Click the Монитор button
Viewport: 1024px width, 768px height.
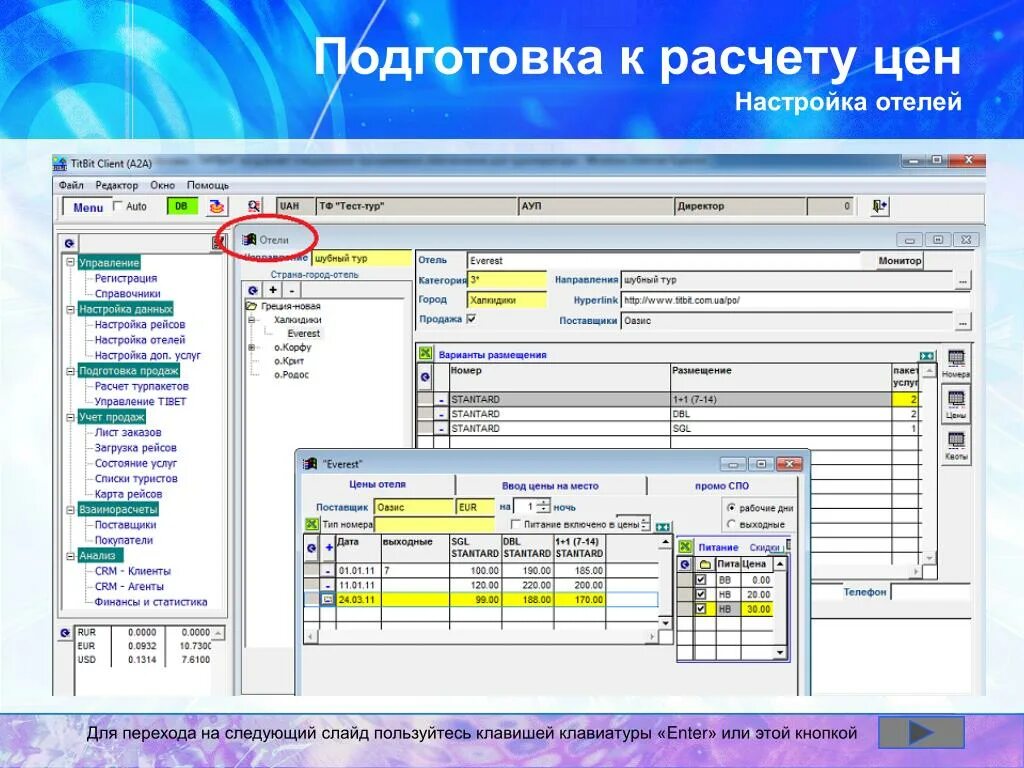899,261
